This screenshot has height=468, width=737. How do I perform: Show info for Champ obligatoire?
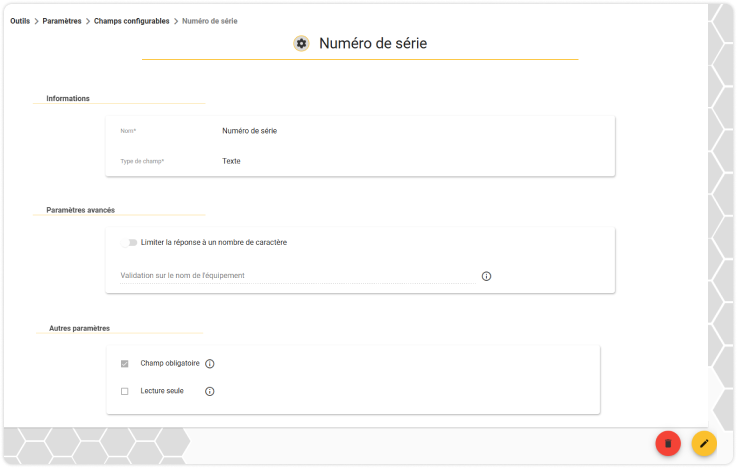pos(210,364)
